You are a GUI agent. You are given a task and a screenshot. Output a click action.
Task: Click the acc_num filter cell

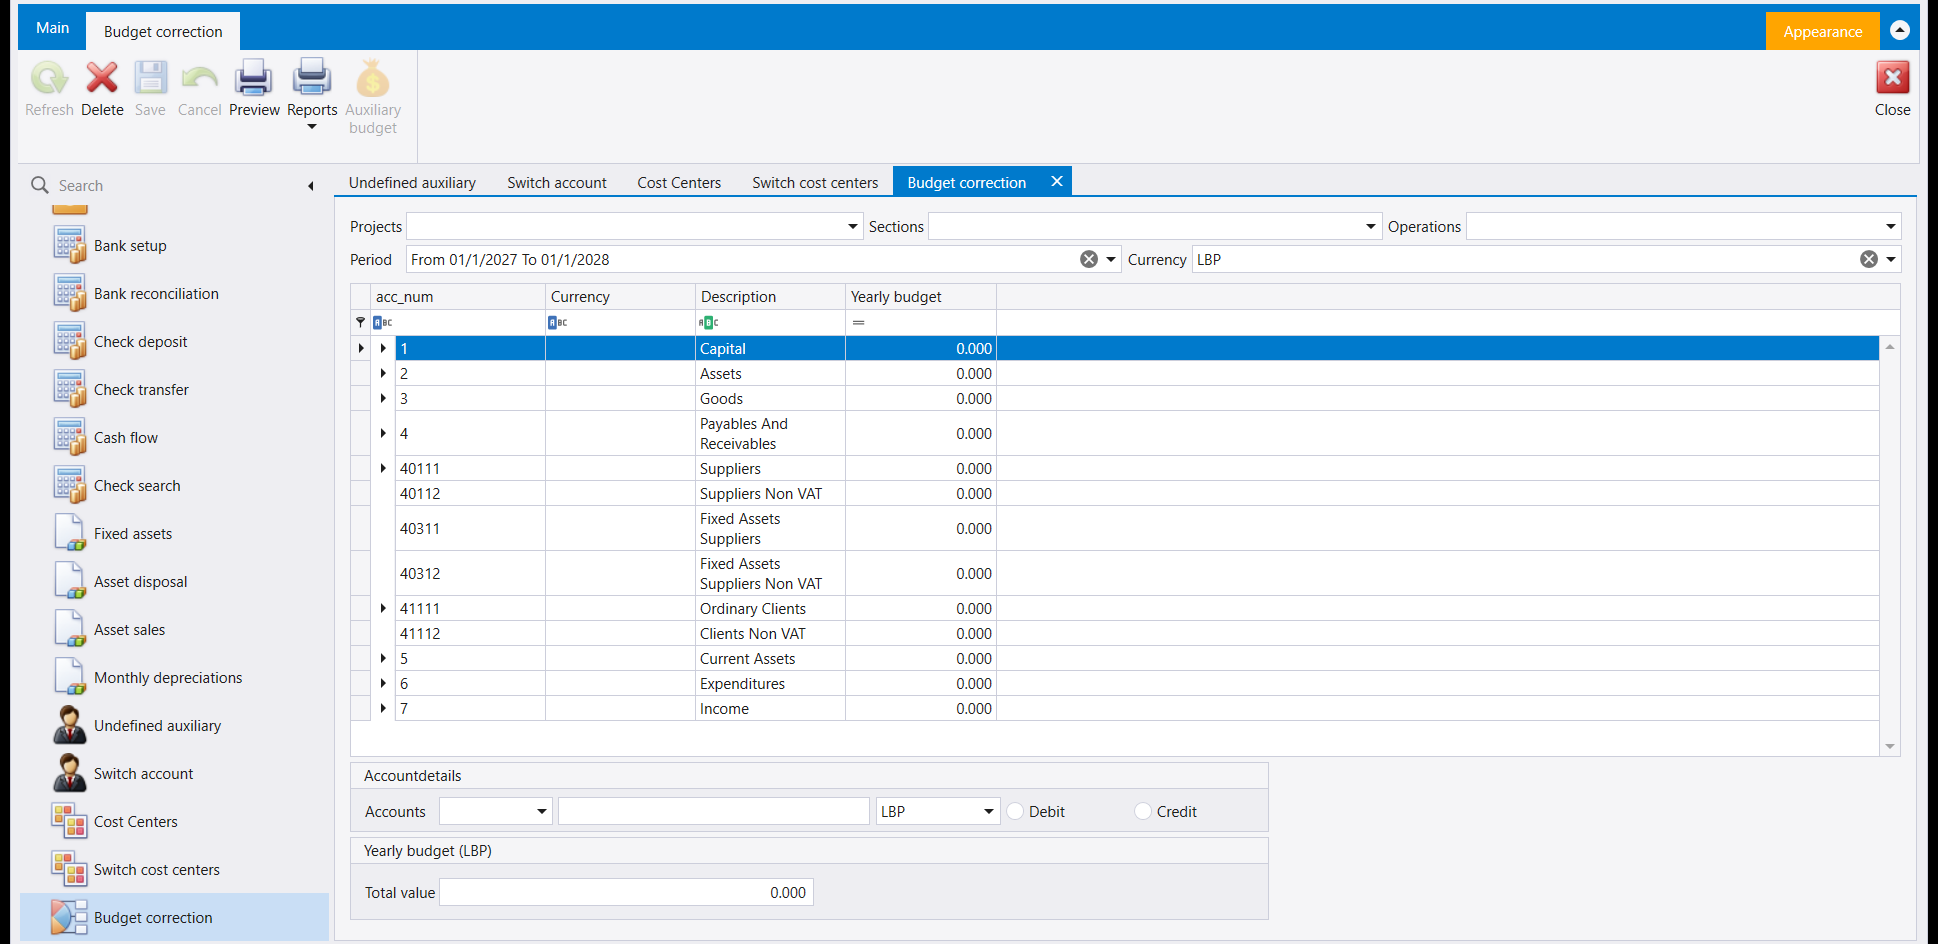coord(459,322)
